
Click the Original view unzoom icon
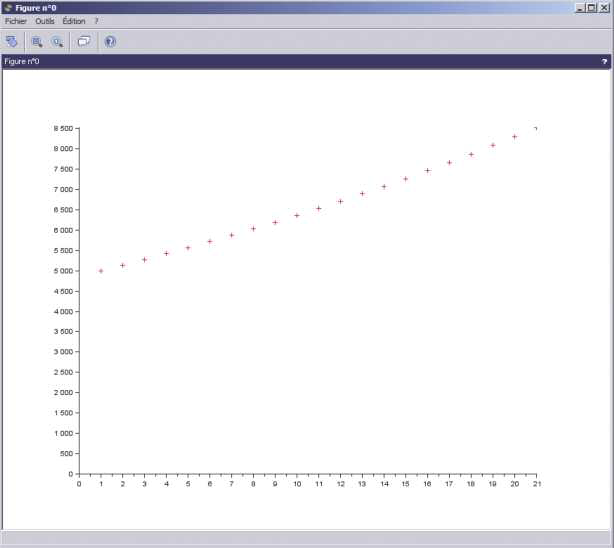point(58,42)
